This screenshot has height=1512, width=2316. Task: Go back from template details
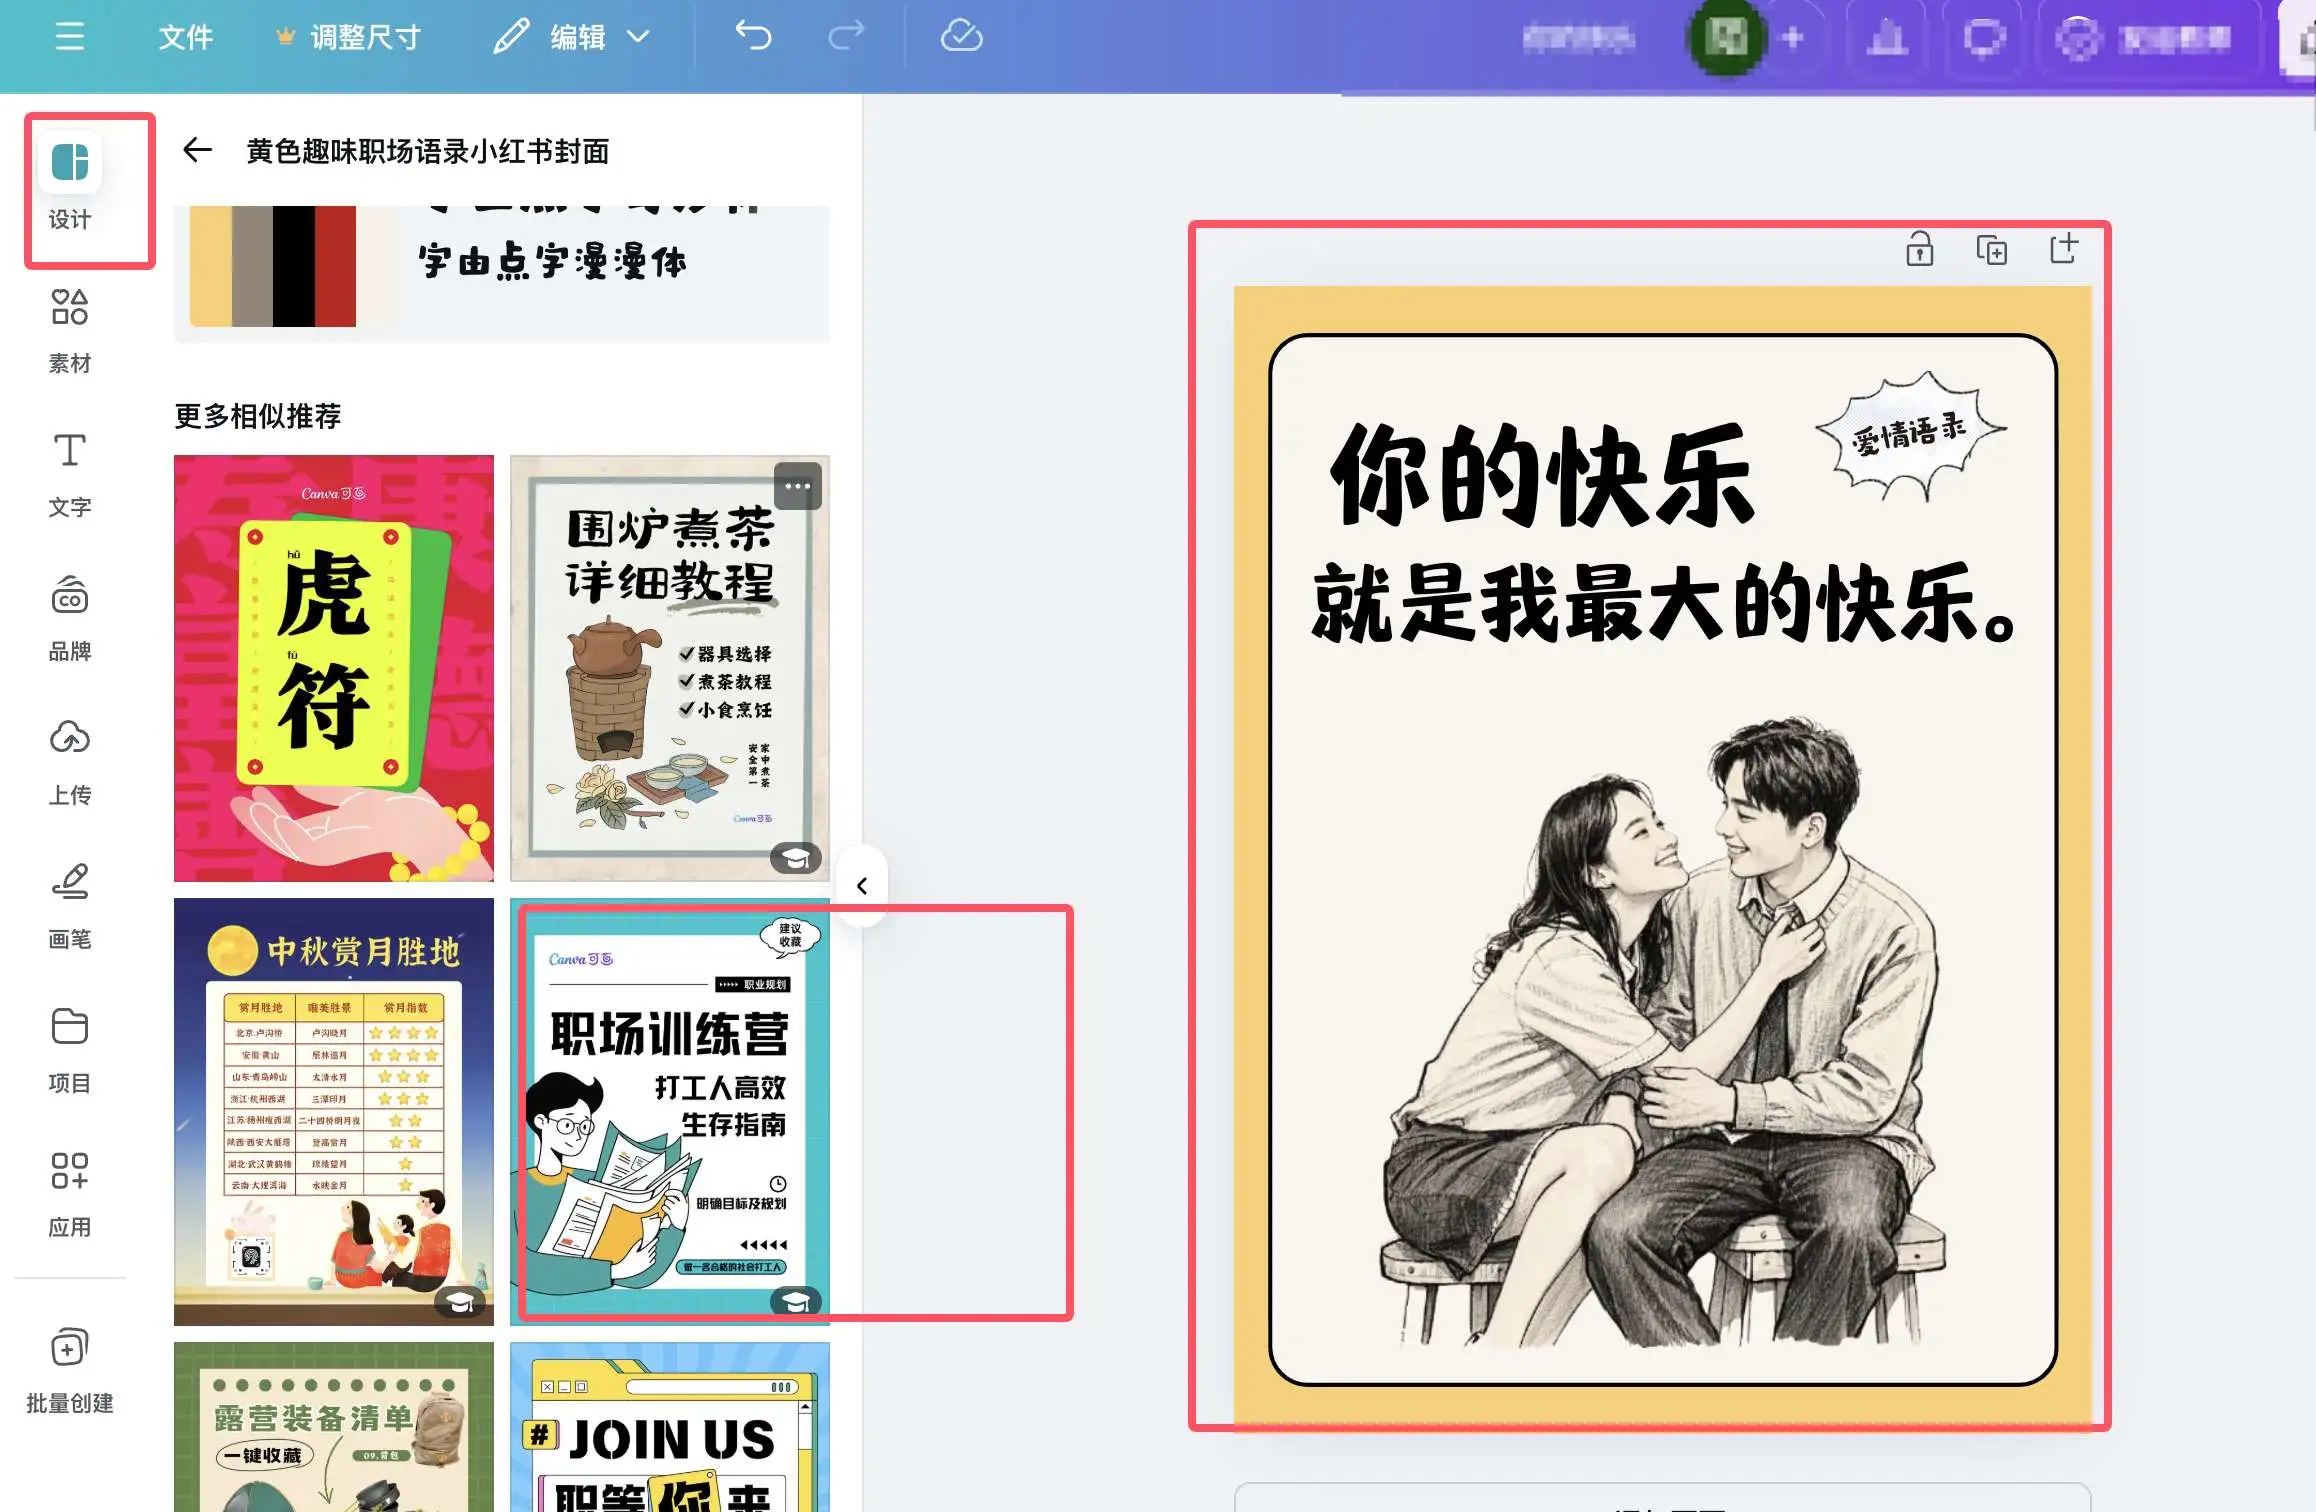197,150
